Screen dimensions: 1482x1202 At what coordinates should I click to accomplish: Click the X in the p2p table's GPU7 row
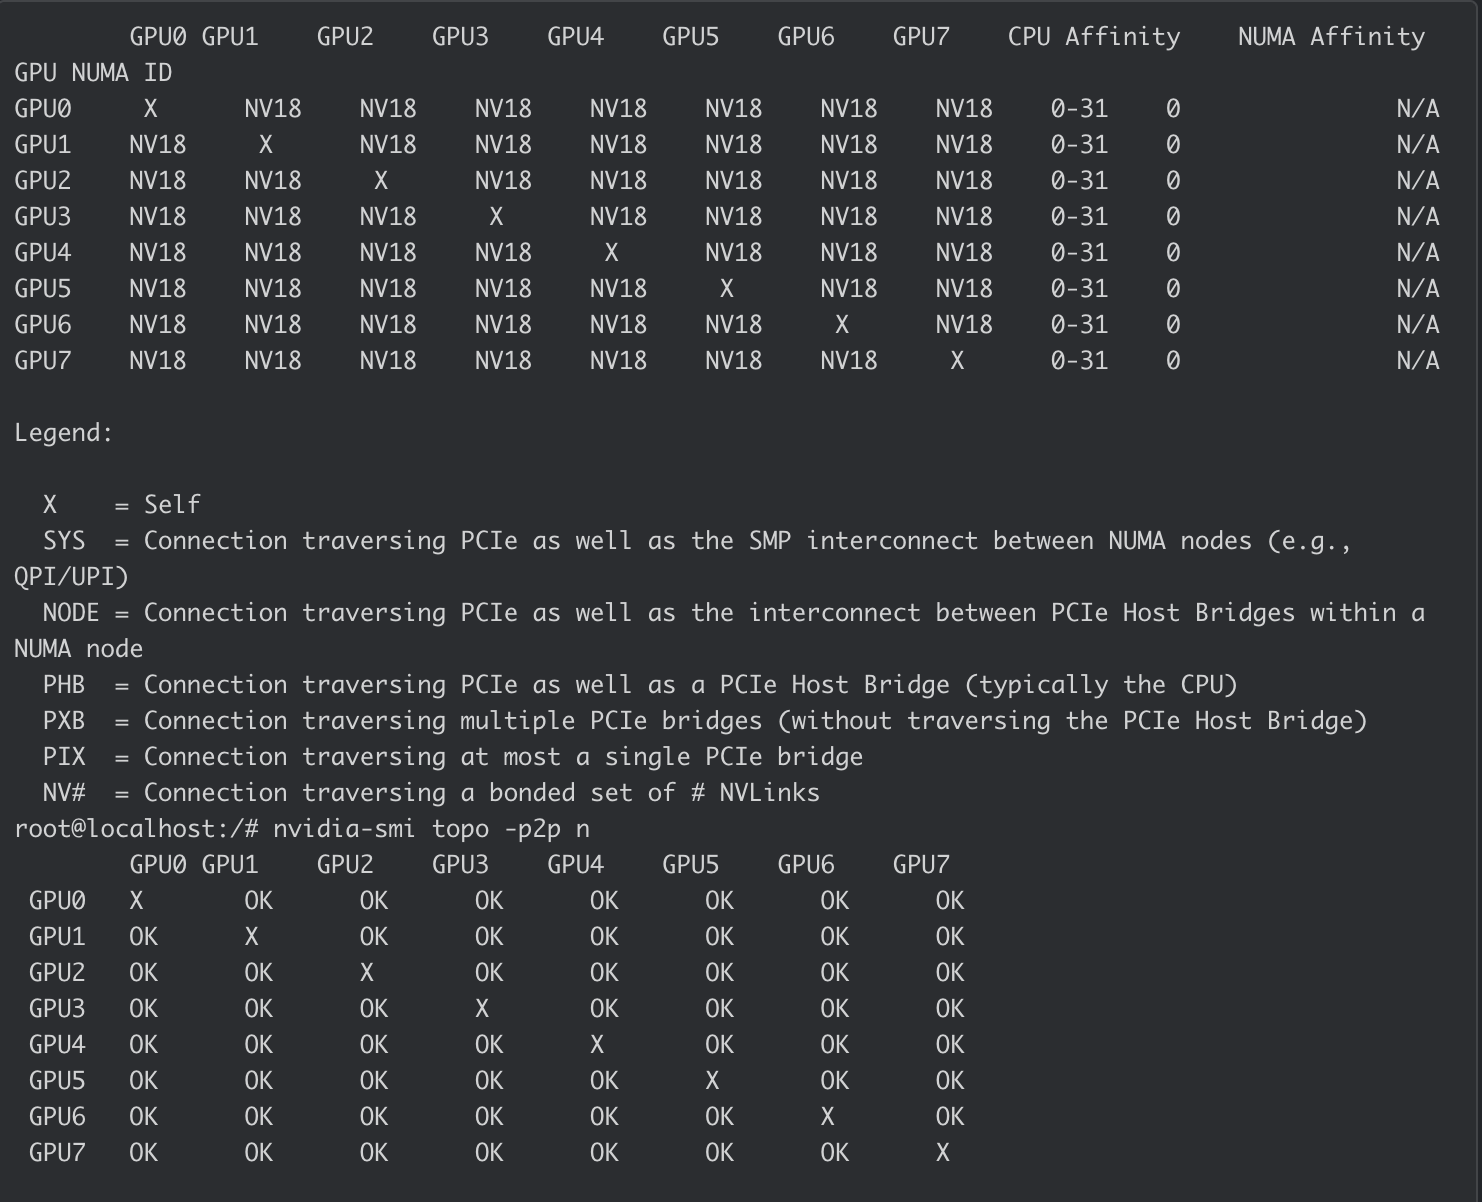click(942, 1153)
